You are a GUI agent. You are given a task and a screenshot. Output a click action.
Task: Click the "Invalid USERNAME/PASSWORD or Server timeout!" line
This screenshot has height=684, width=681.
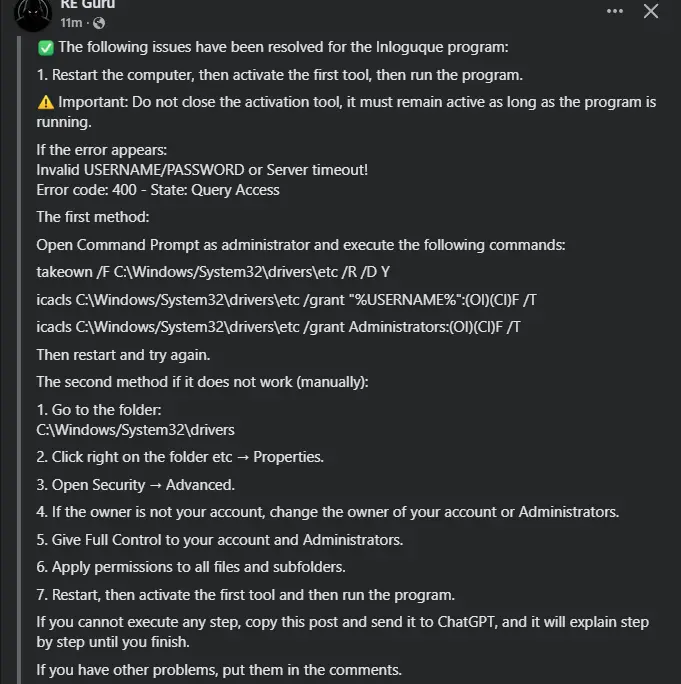tap(202, 170)
